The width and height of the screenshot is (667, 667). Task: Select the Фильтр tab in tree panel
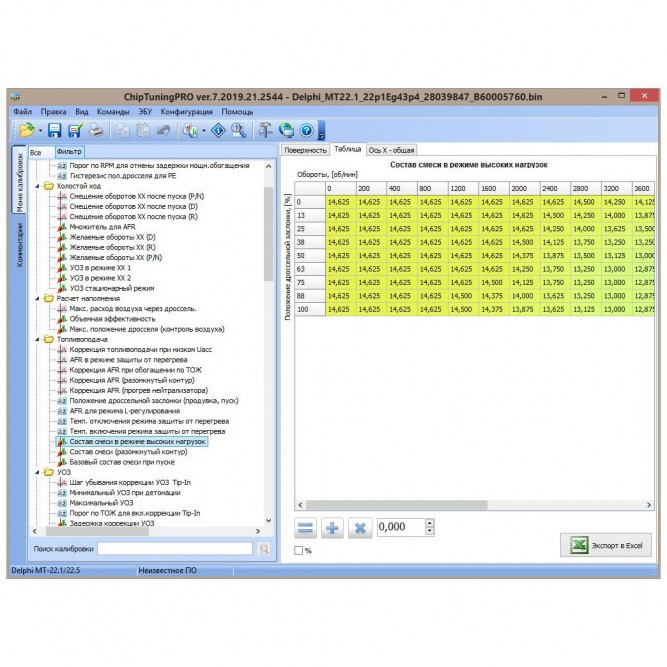(69, 151)
